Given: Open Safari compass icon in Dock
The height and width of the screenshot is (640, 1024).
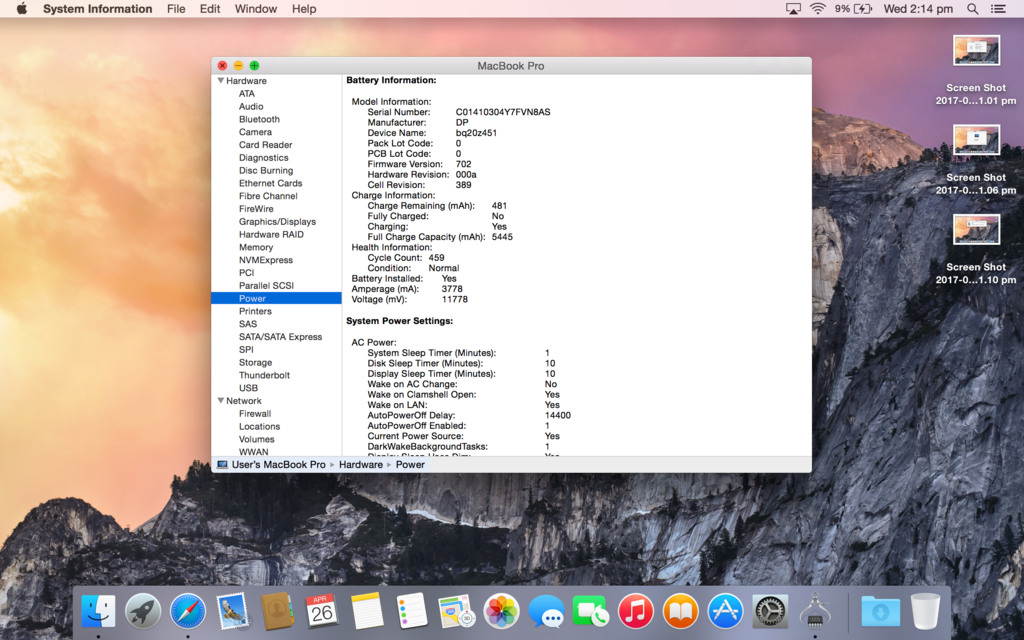Looking at the screenshot, I should pos(187,612).
